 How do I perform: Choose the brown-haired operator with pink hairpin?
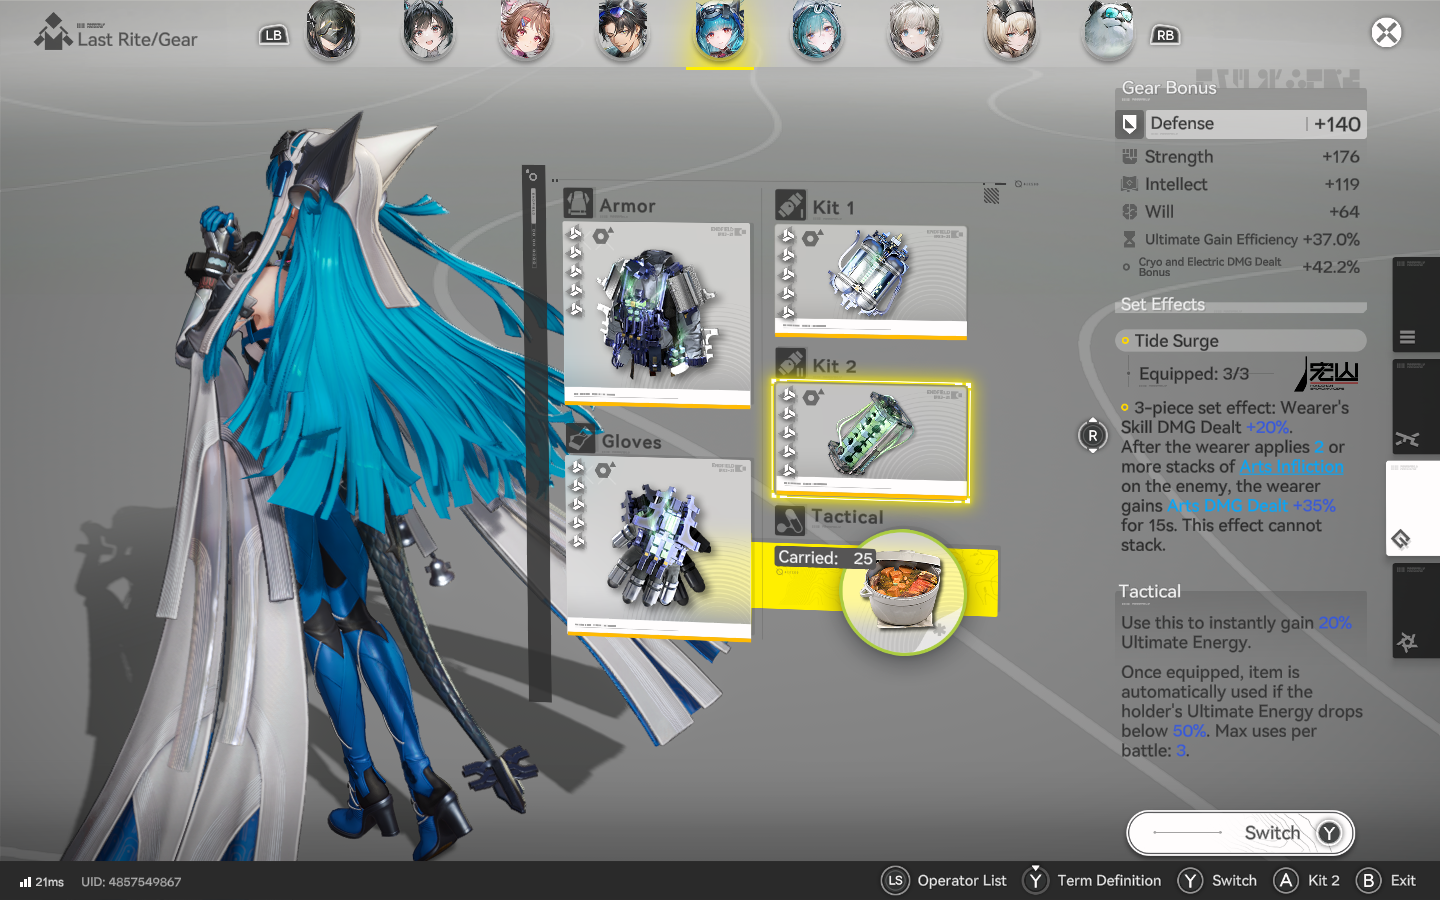click(526, 30)
